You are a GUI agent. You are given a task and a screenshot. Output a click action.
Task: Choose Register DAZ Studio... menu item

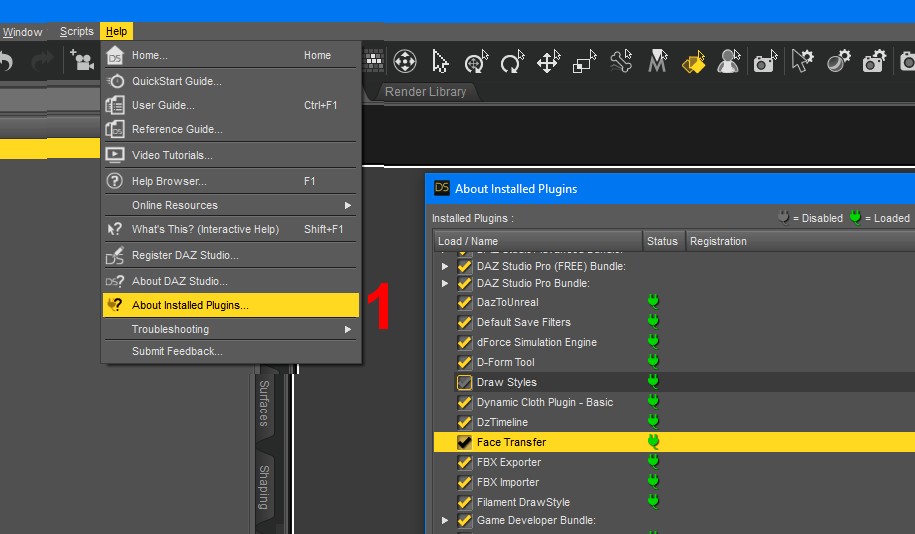231,255
